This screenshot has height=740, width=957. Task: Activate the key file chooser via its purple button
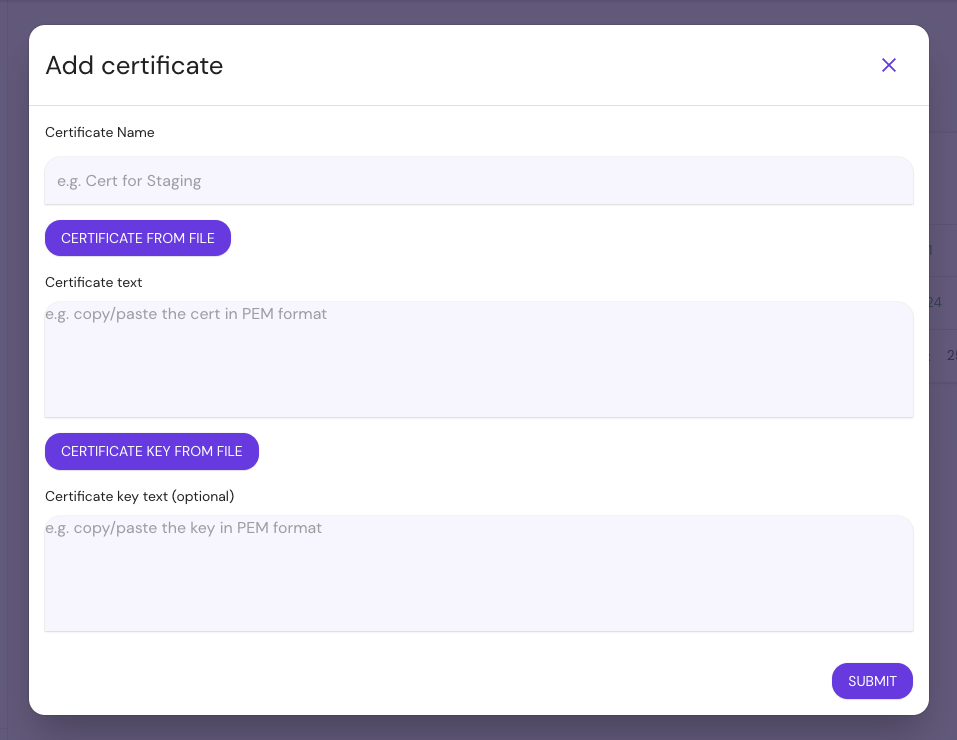[151, 451]
